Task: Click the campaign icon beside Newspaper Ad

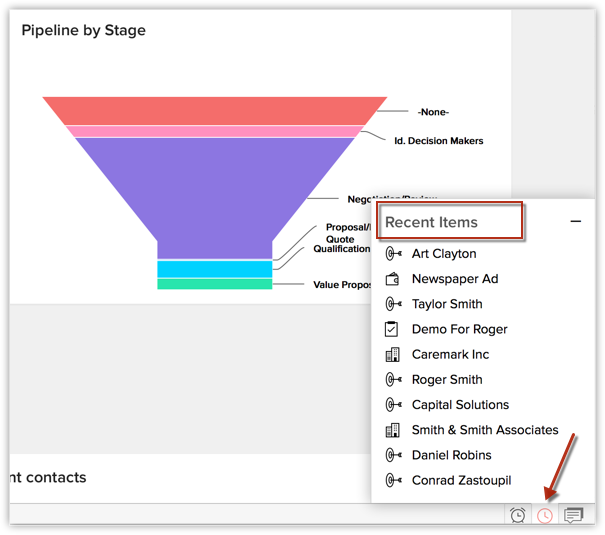Action: 393,279
